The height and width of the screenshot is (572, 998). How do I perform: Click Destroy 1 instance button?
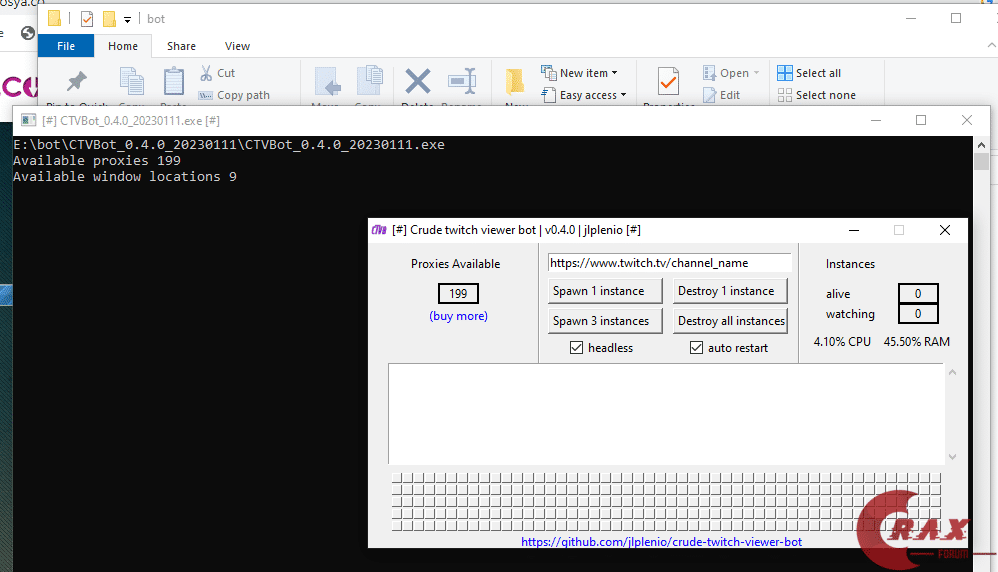pyautogui.click(x=730, y=291)
